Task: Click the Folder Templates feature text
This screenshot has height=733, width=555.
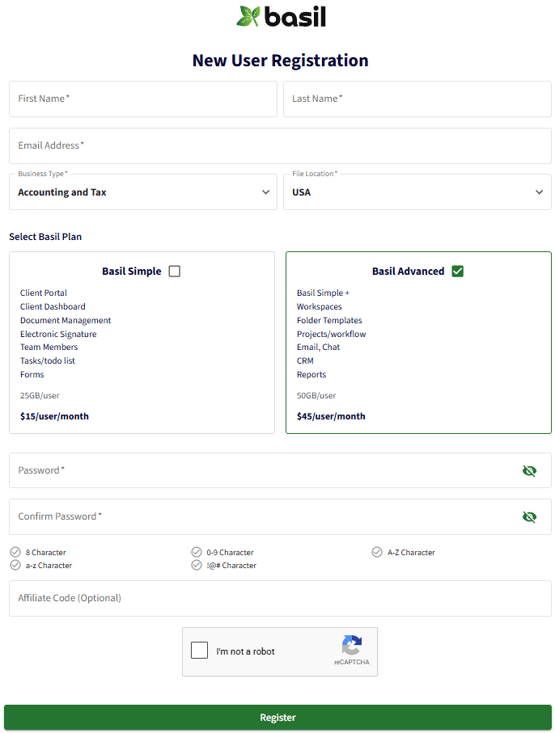Action: click(x=330, y=320)
